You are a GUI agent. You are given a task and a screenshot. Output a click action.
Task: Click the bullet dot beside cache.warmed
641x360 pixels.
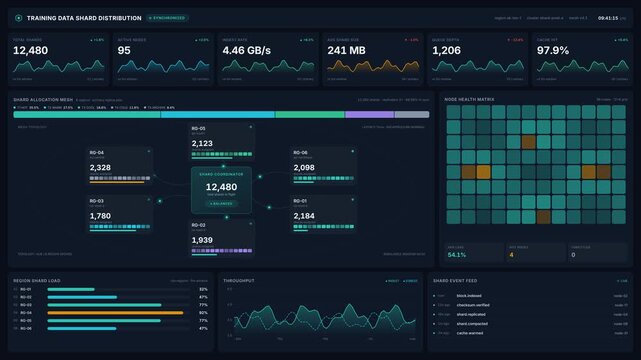[x=434, y=333]
